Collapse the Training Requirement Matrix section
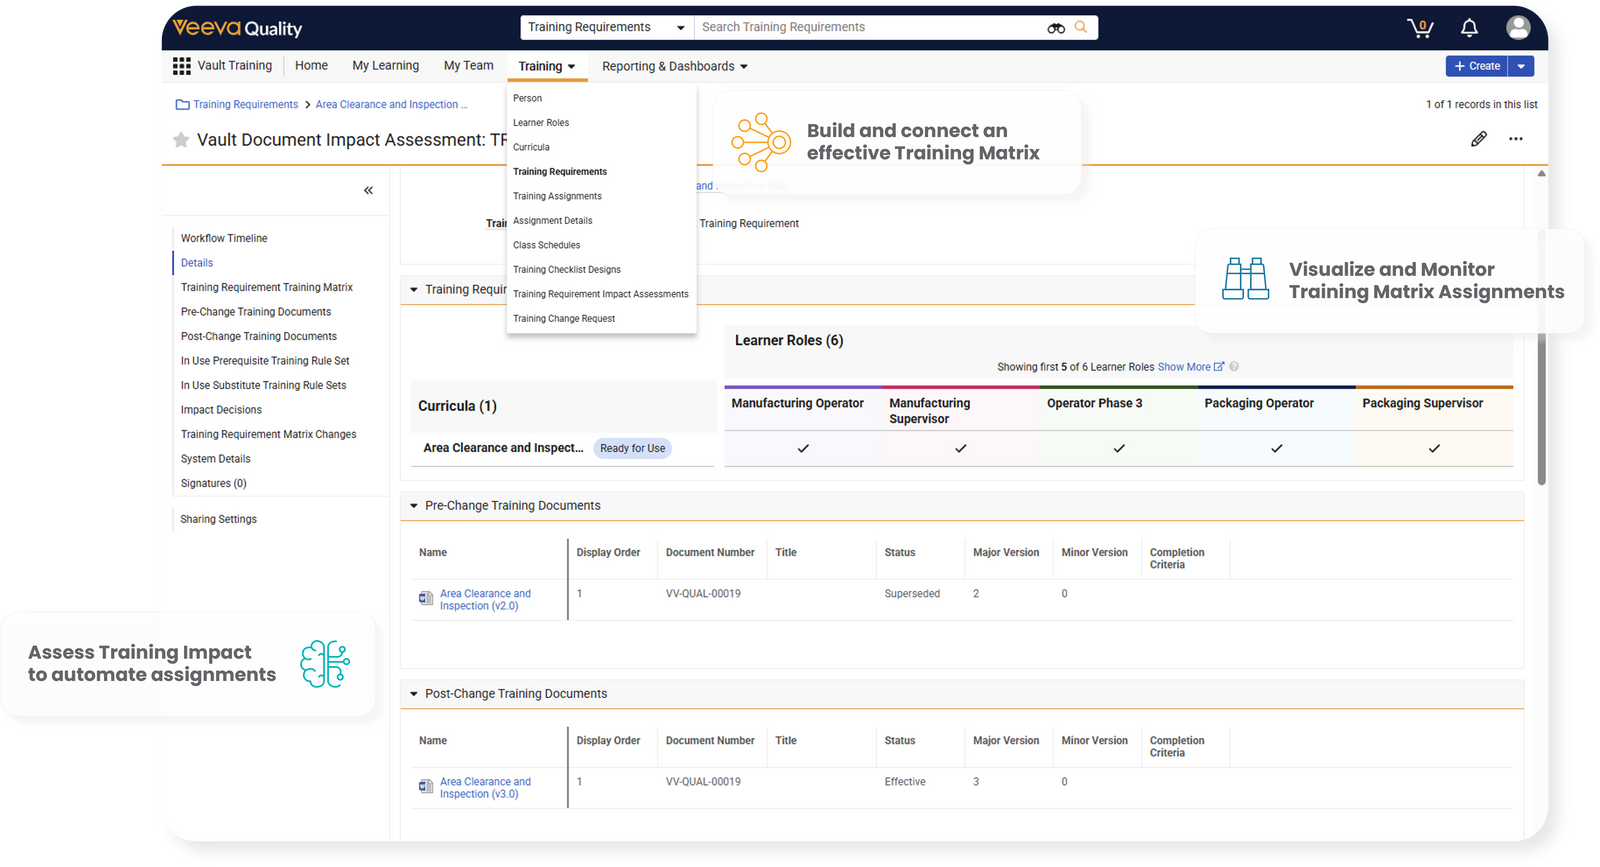This screenshot has width=1600, height=867. (x=414, y=290)
